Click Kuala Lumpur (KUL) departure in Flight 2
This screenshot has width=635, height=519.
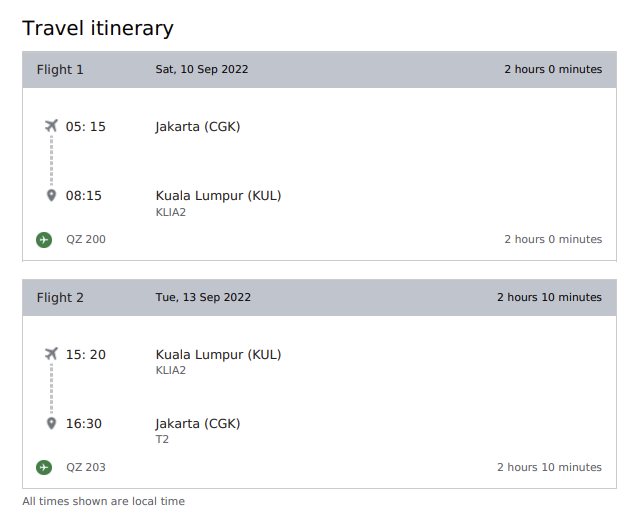(x=218, y=354)
